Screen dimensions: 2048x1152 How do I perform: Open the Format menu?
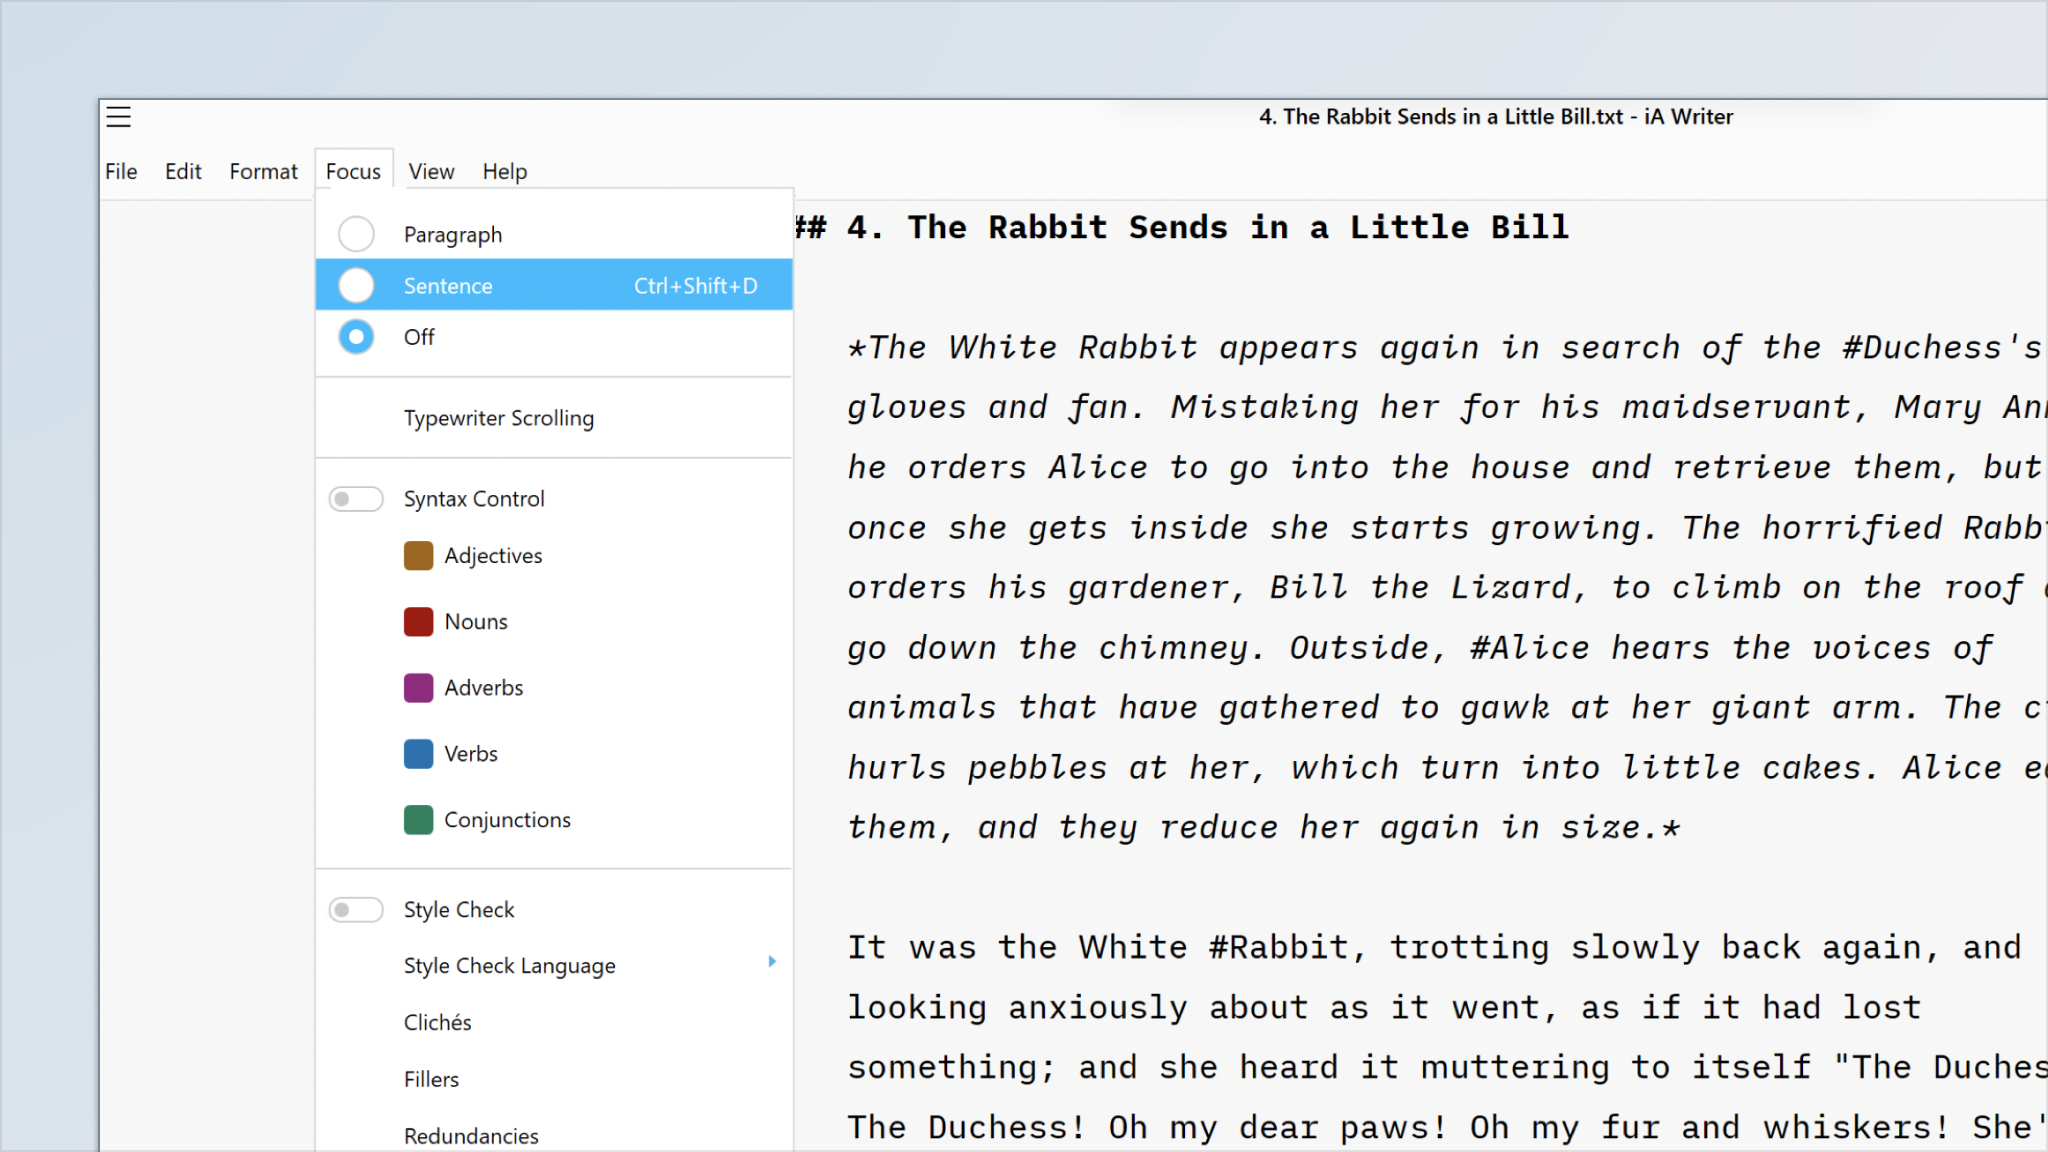(263, 171)
